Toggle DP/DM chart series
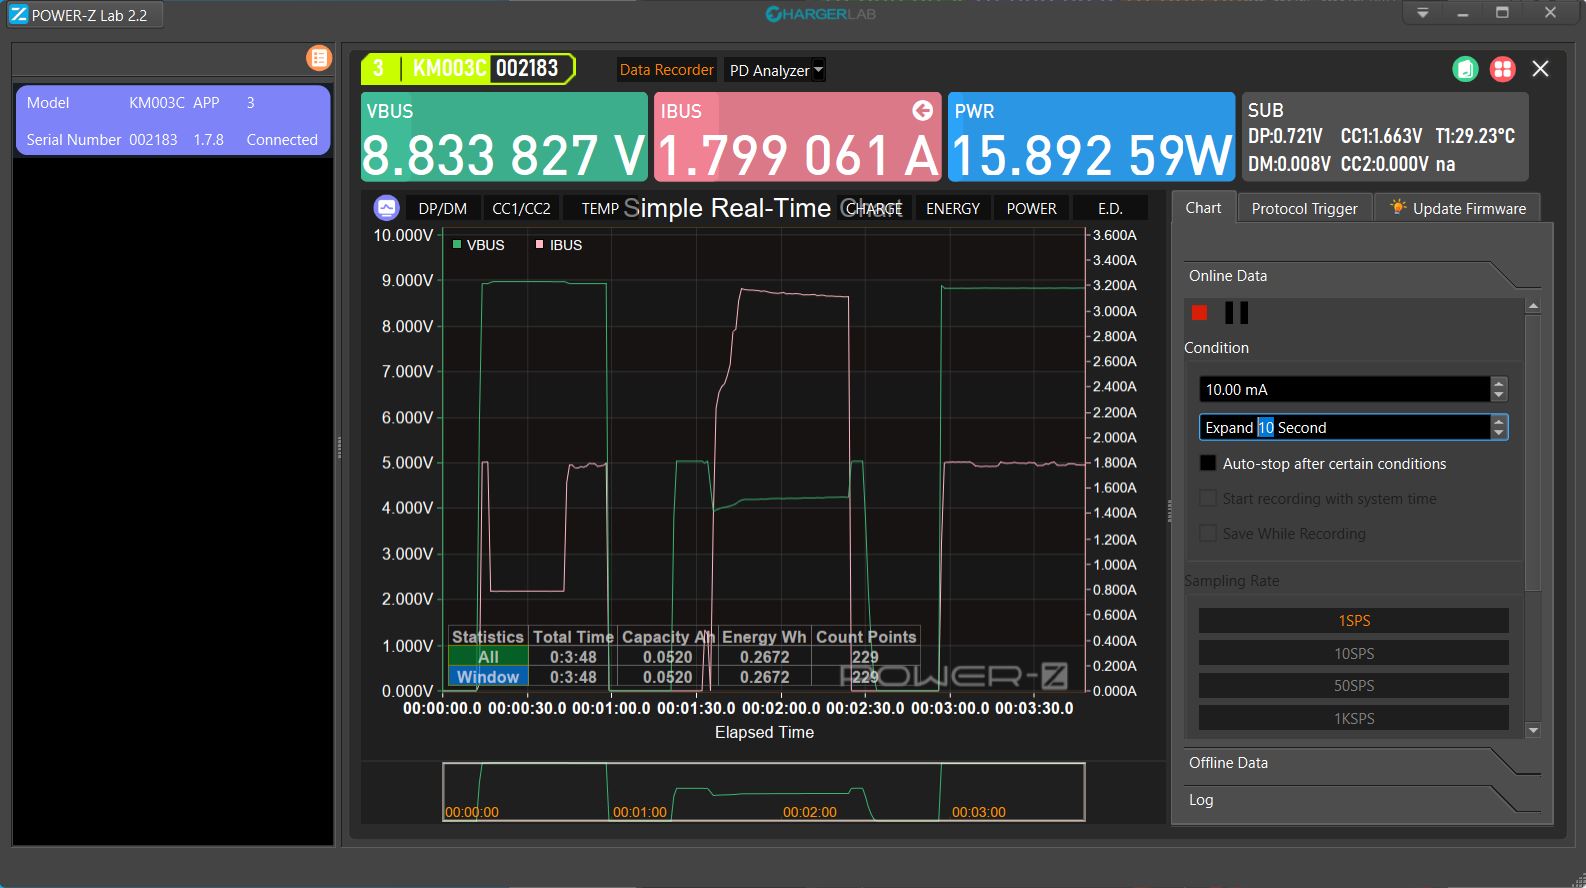The width and height of the screenshot is (1586, 888). [442, 208]
